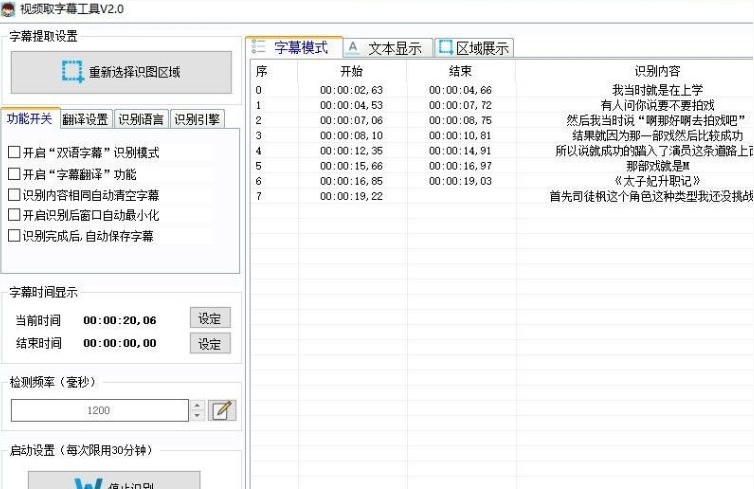Screen dimensions: 754x489
Task: Click the dashed-rectangle icon on the reselect region button
Action: pyautogui.click(x=72, y=72)
